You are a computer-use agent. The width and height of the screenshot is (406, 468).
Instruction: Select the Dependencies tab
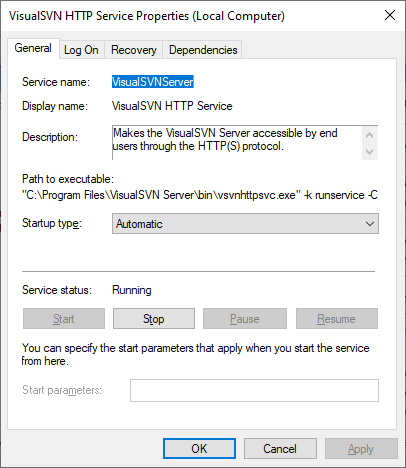point(203,50)
